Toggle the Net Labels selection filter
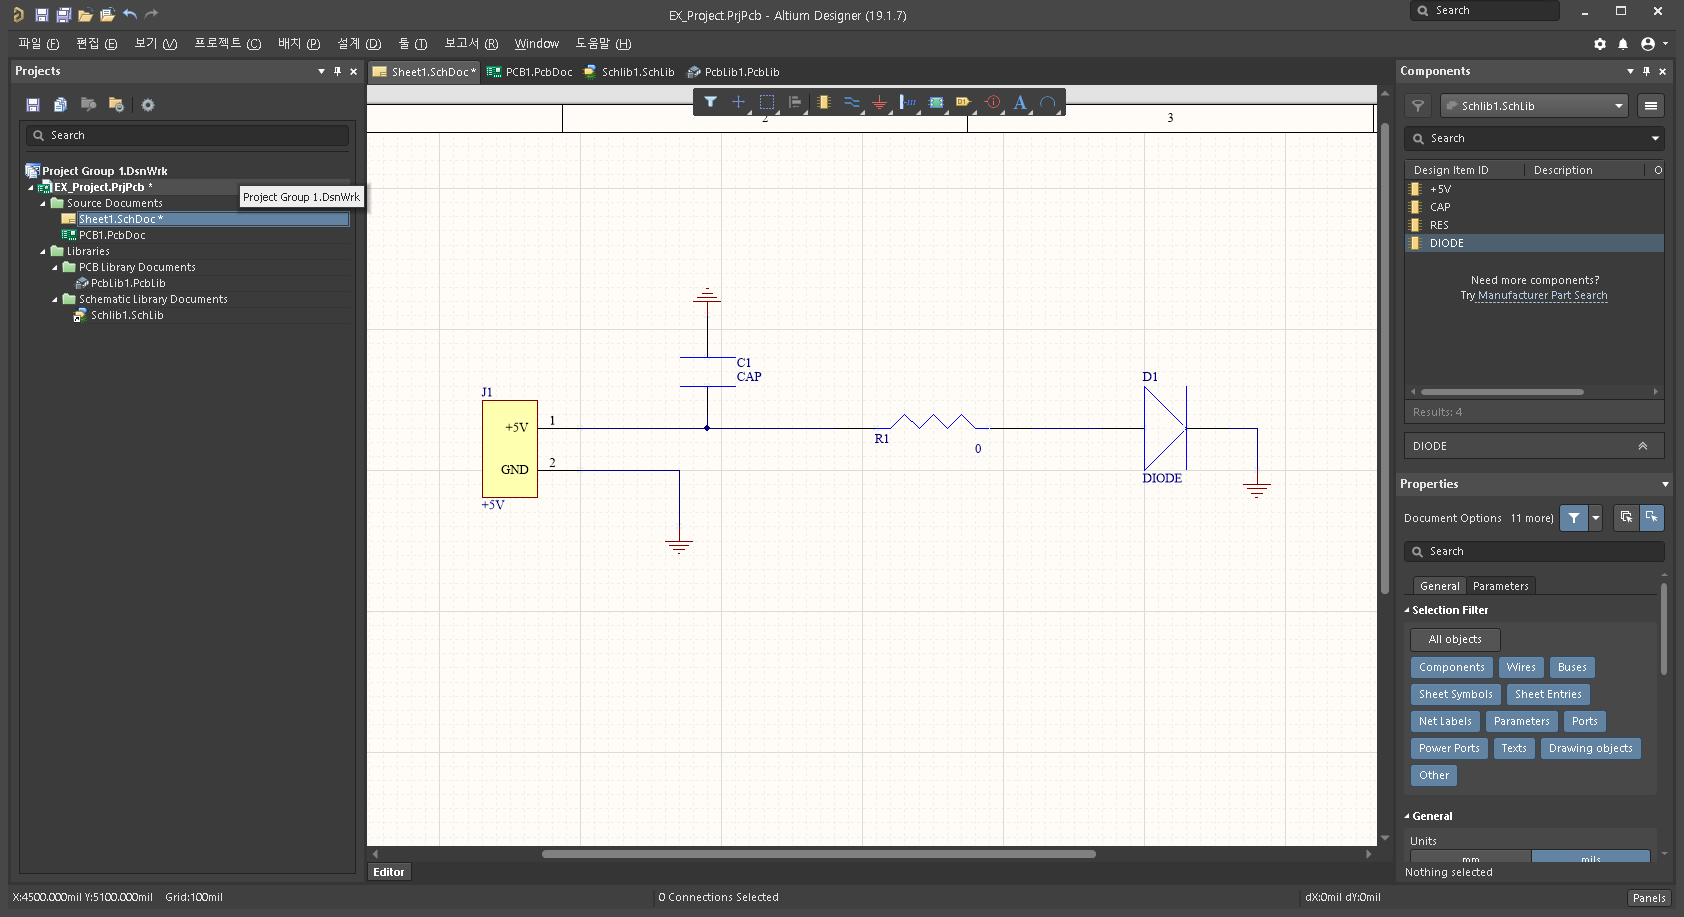Viewport: 1684px width, 917px height. 1445,721
